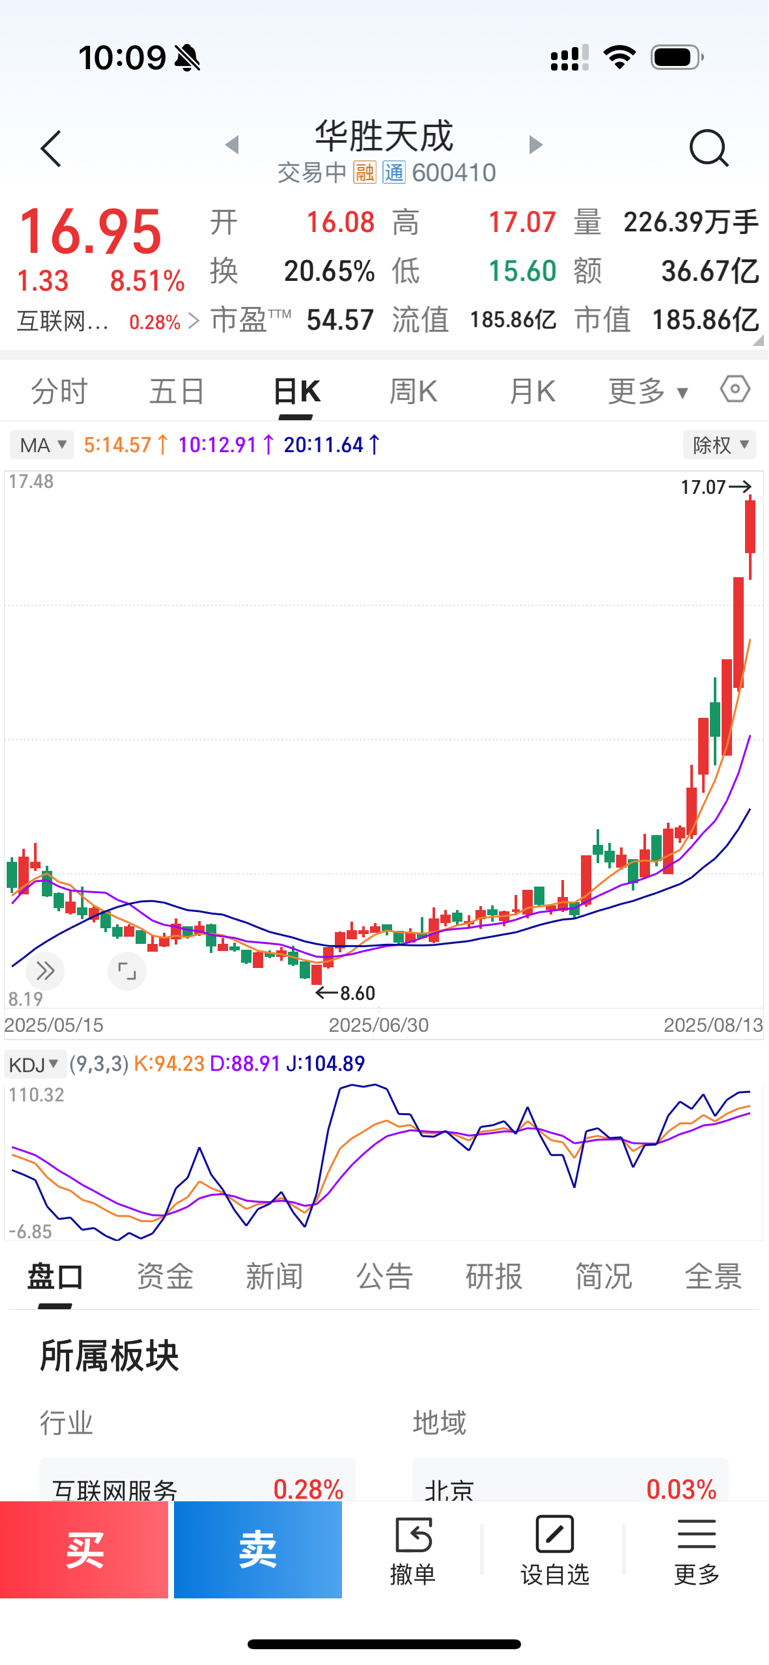Image resolution: width=769 pixels, height=1665 pixels.
Task: Tap the stock code 600410
Action: click(x=454, y=173)
